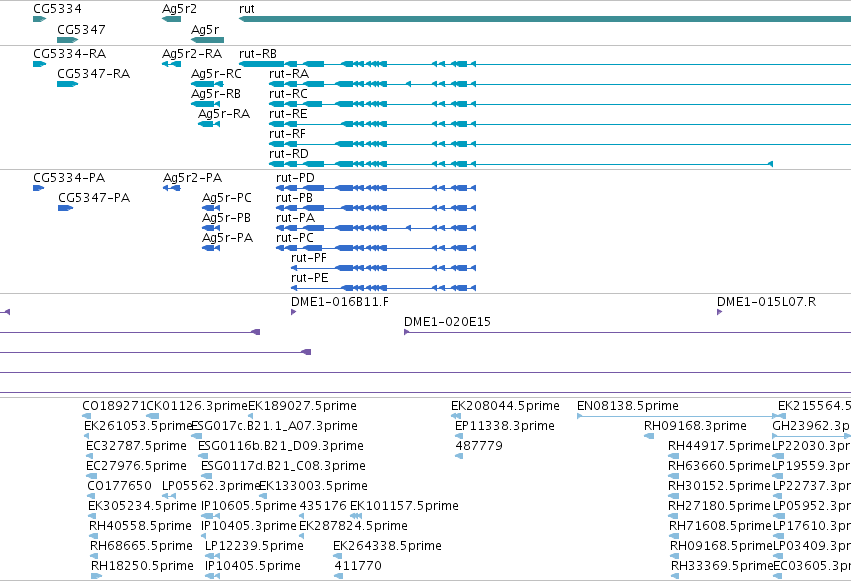Click EST EK208044.5prime
This screenshot has height=581, width=851.
tap(505, 406)
